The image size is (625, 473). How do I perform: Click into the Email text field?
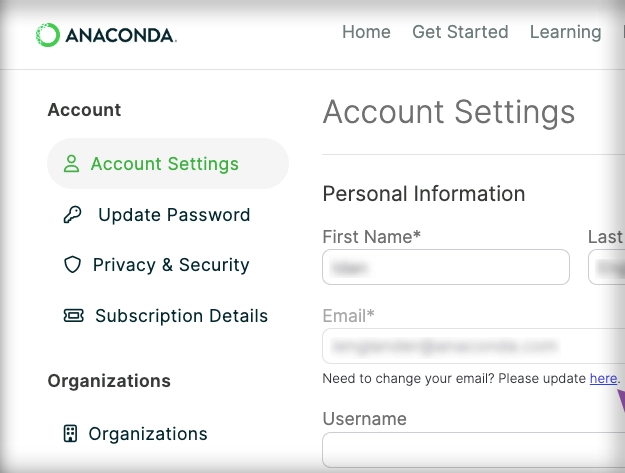tap(474, 346)
